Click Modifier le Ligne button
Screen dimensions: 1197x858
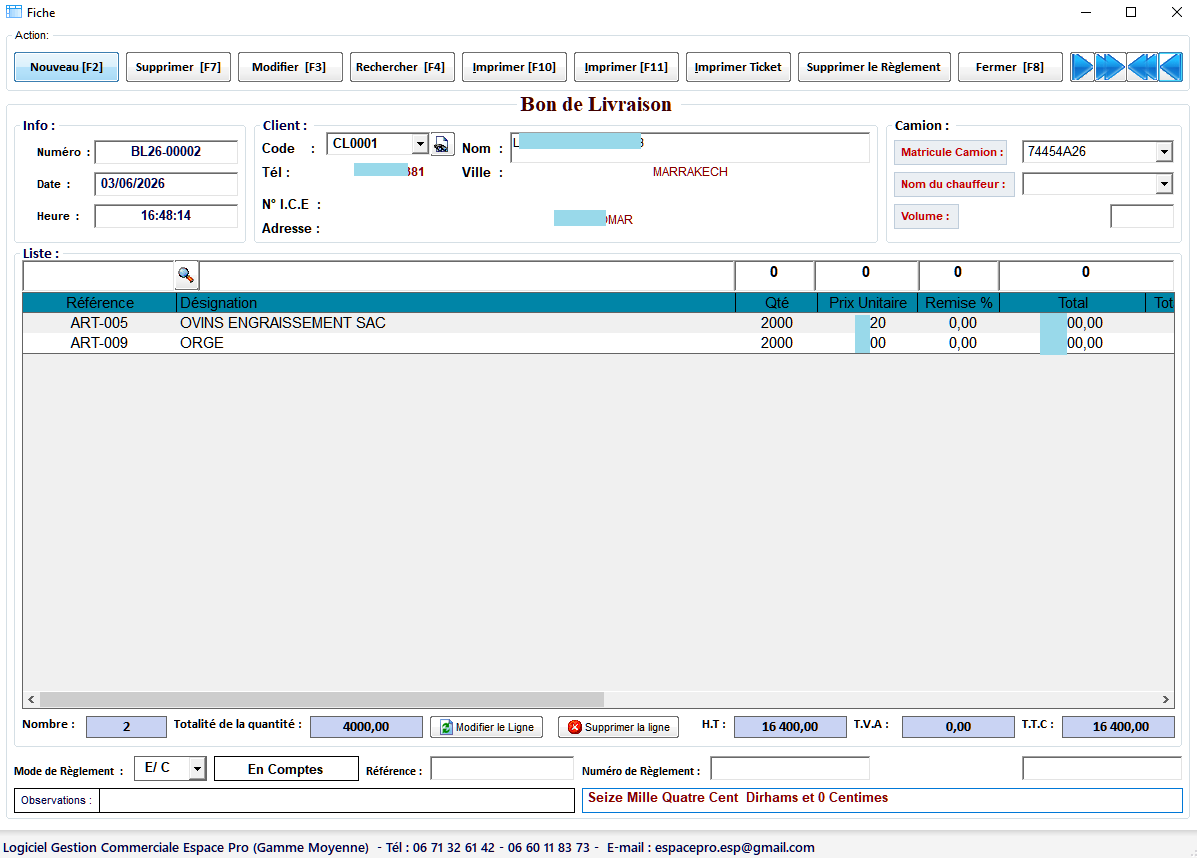click(x=487, y=727)
